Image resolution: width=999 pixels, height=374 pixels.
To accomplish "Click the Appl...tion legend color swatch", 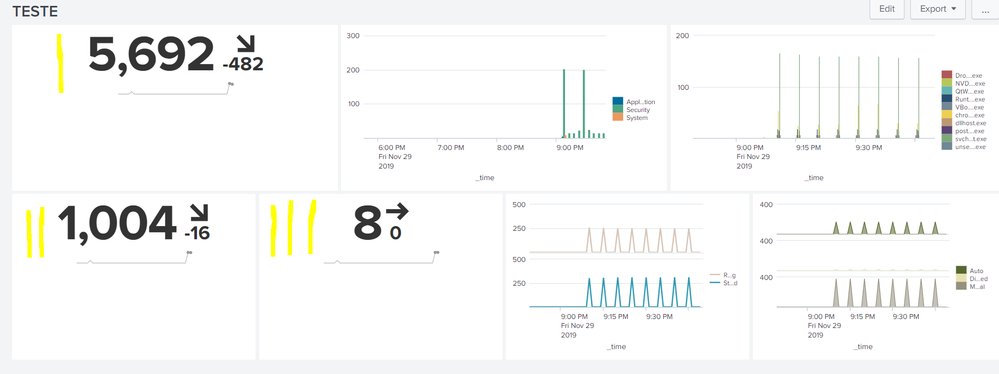I will (x=617, y=101).
